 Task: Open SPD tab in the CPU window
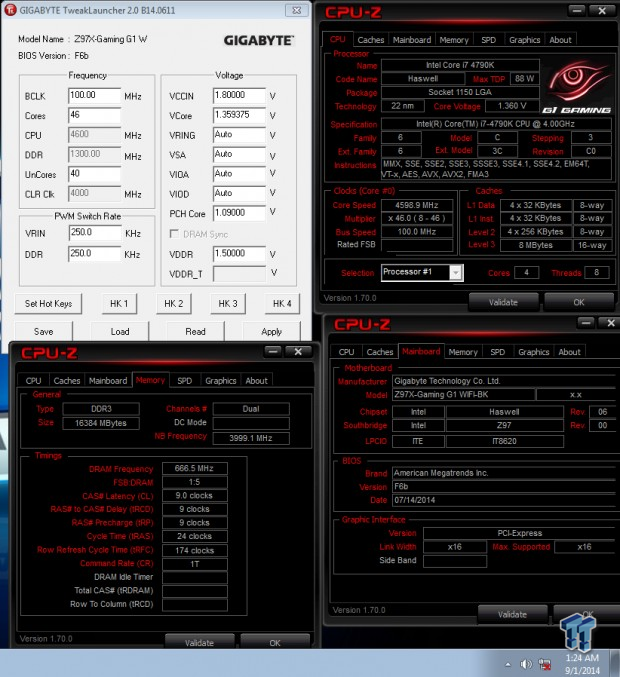tap(488, 40)
